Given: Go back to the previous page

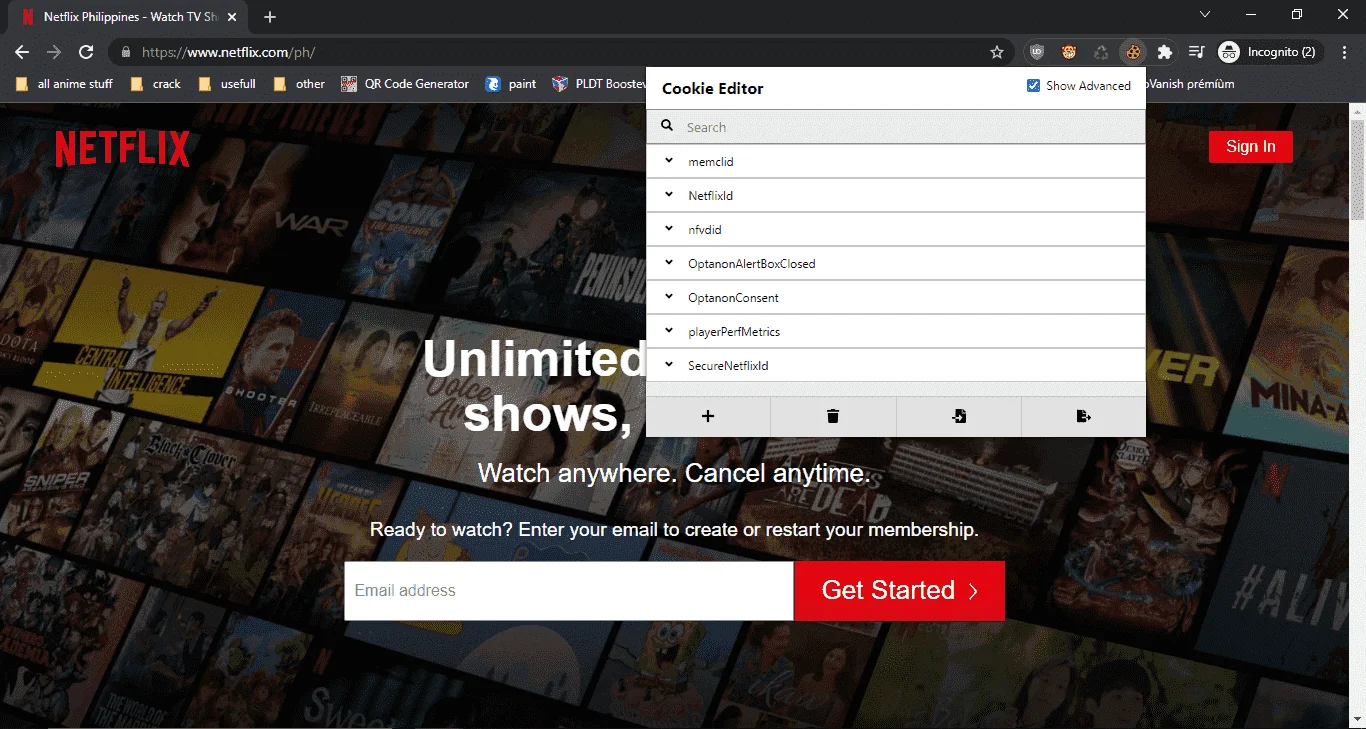Looking at the screenshot, I should [22, 52].
